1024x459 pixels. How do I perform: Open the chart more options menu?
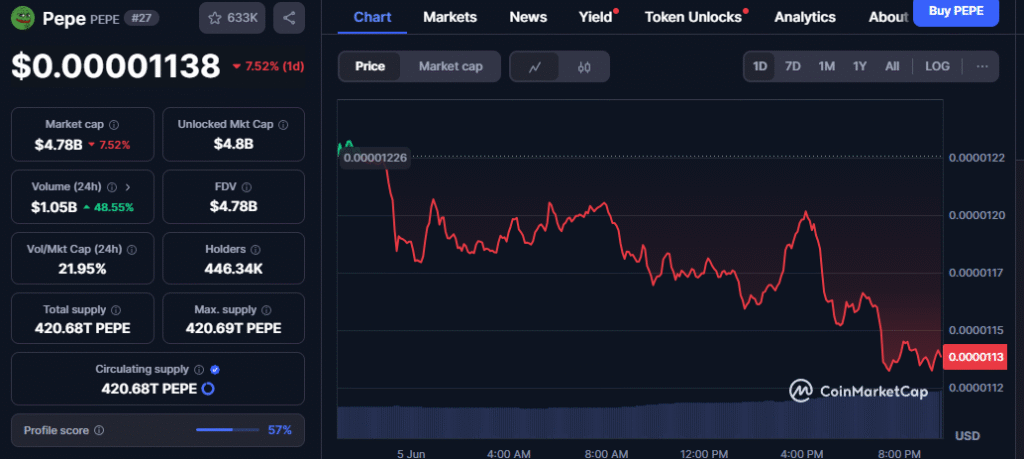pyautogui.click(x=982, y=67)
